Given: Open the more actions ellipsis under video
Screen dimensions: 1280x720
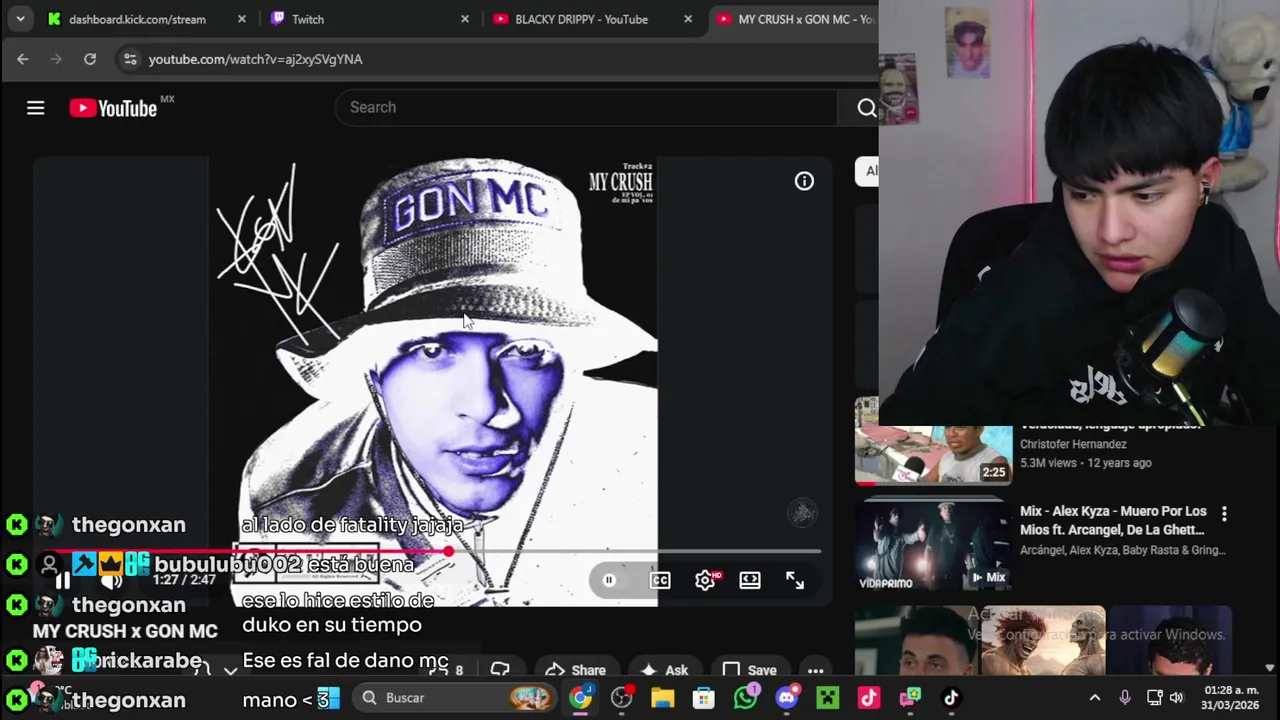Looking at the screenshot, I should (x=815, y=671).
